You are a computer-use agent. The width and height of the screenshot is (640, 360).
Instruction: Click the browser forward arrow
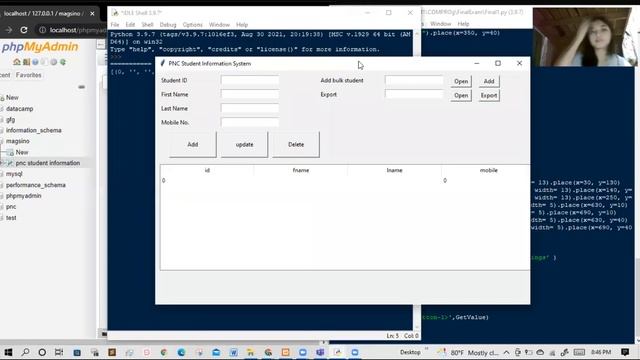tap(9, 30)
